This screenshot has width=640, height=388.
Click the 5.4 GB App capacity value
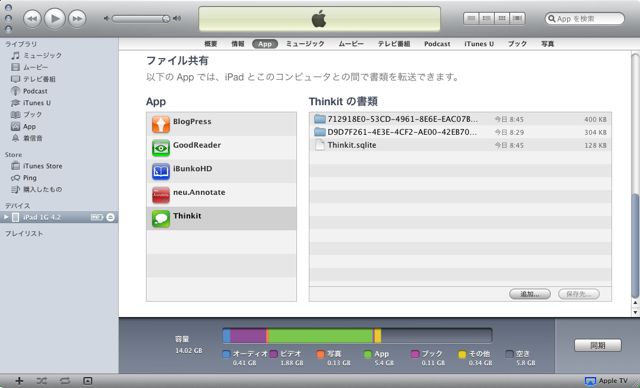[384, 363]
